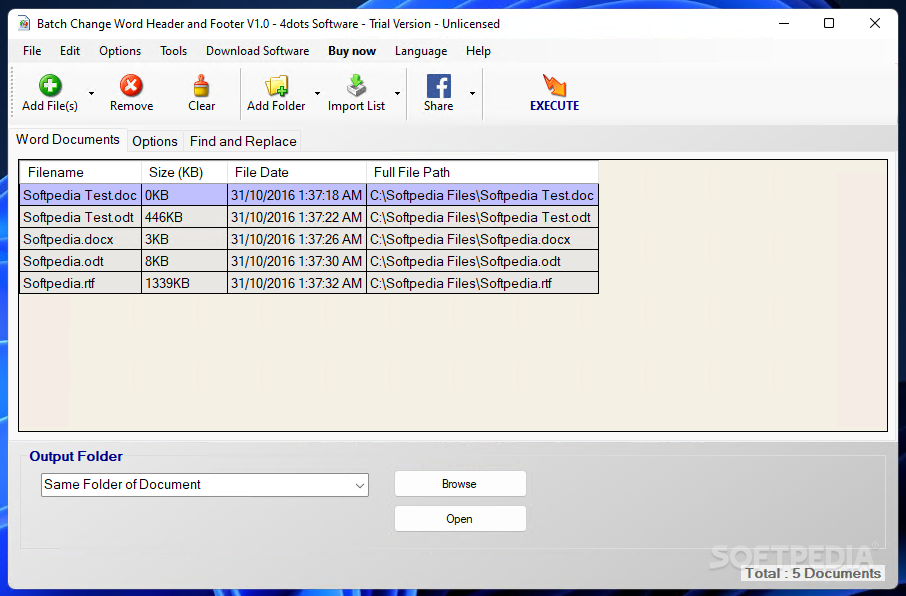Screen dimensions: 906x596
Task: Click the 0KB size cell
Action: (184, 195)
